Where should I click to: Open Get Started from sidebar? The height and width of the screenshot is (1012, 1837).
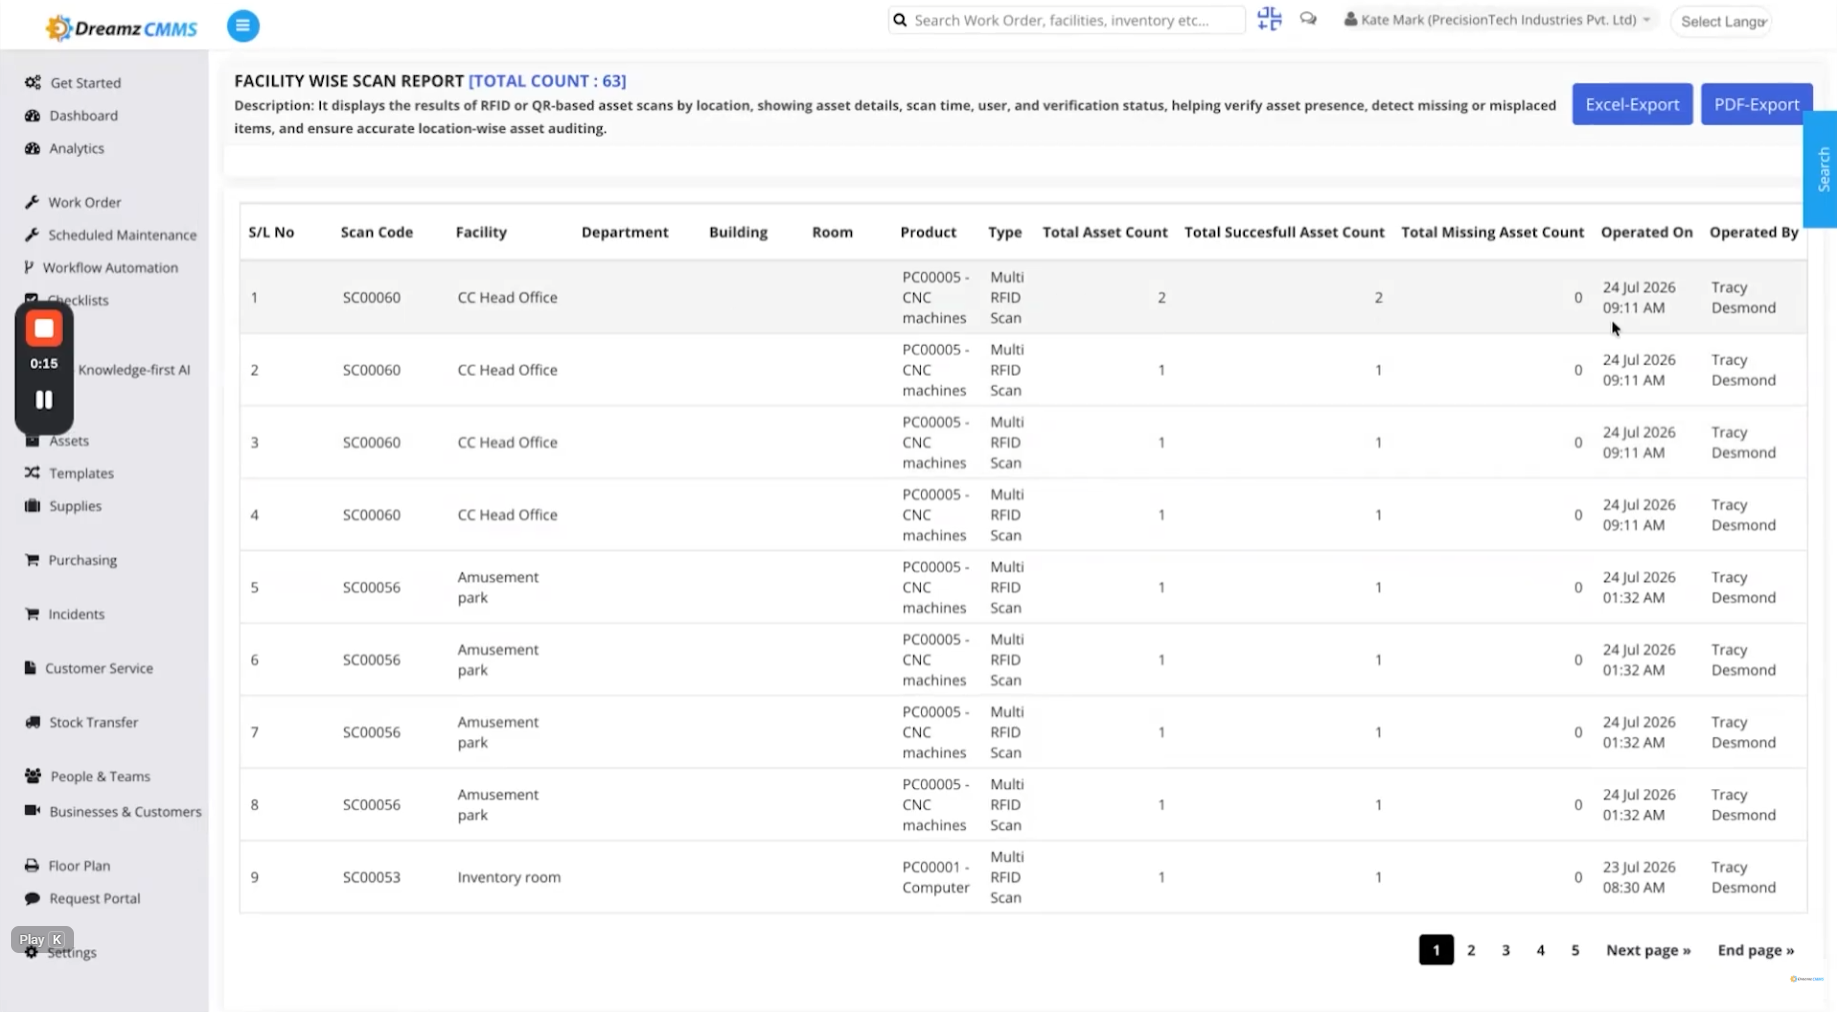click(x=86, y=83)
